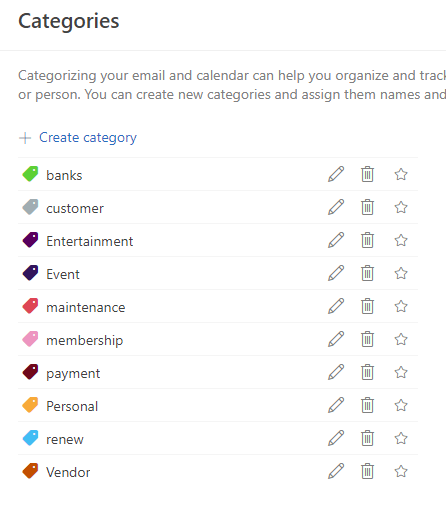Toggle the favorite star for Entertainment

401,240
